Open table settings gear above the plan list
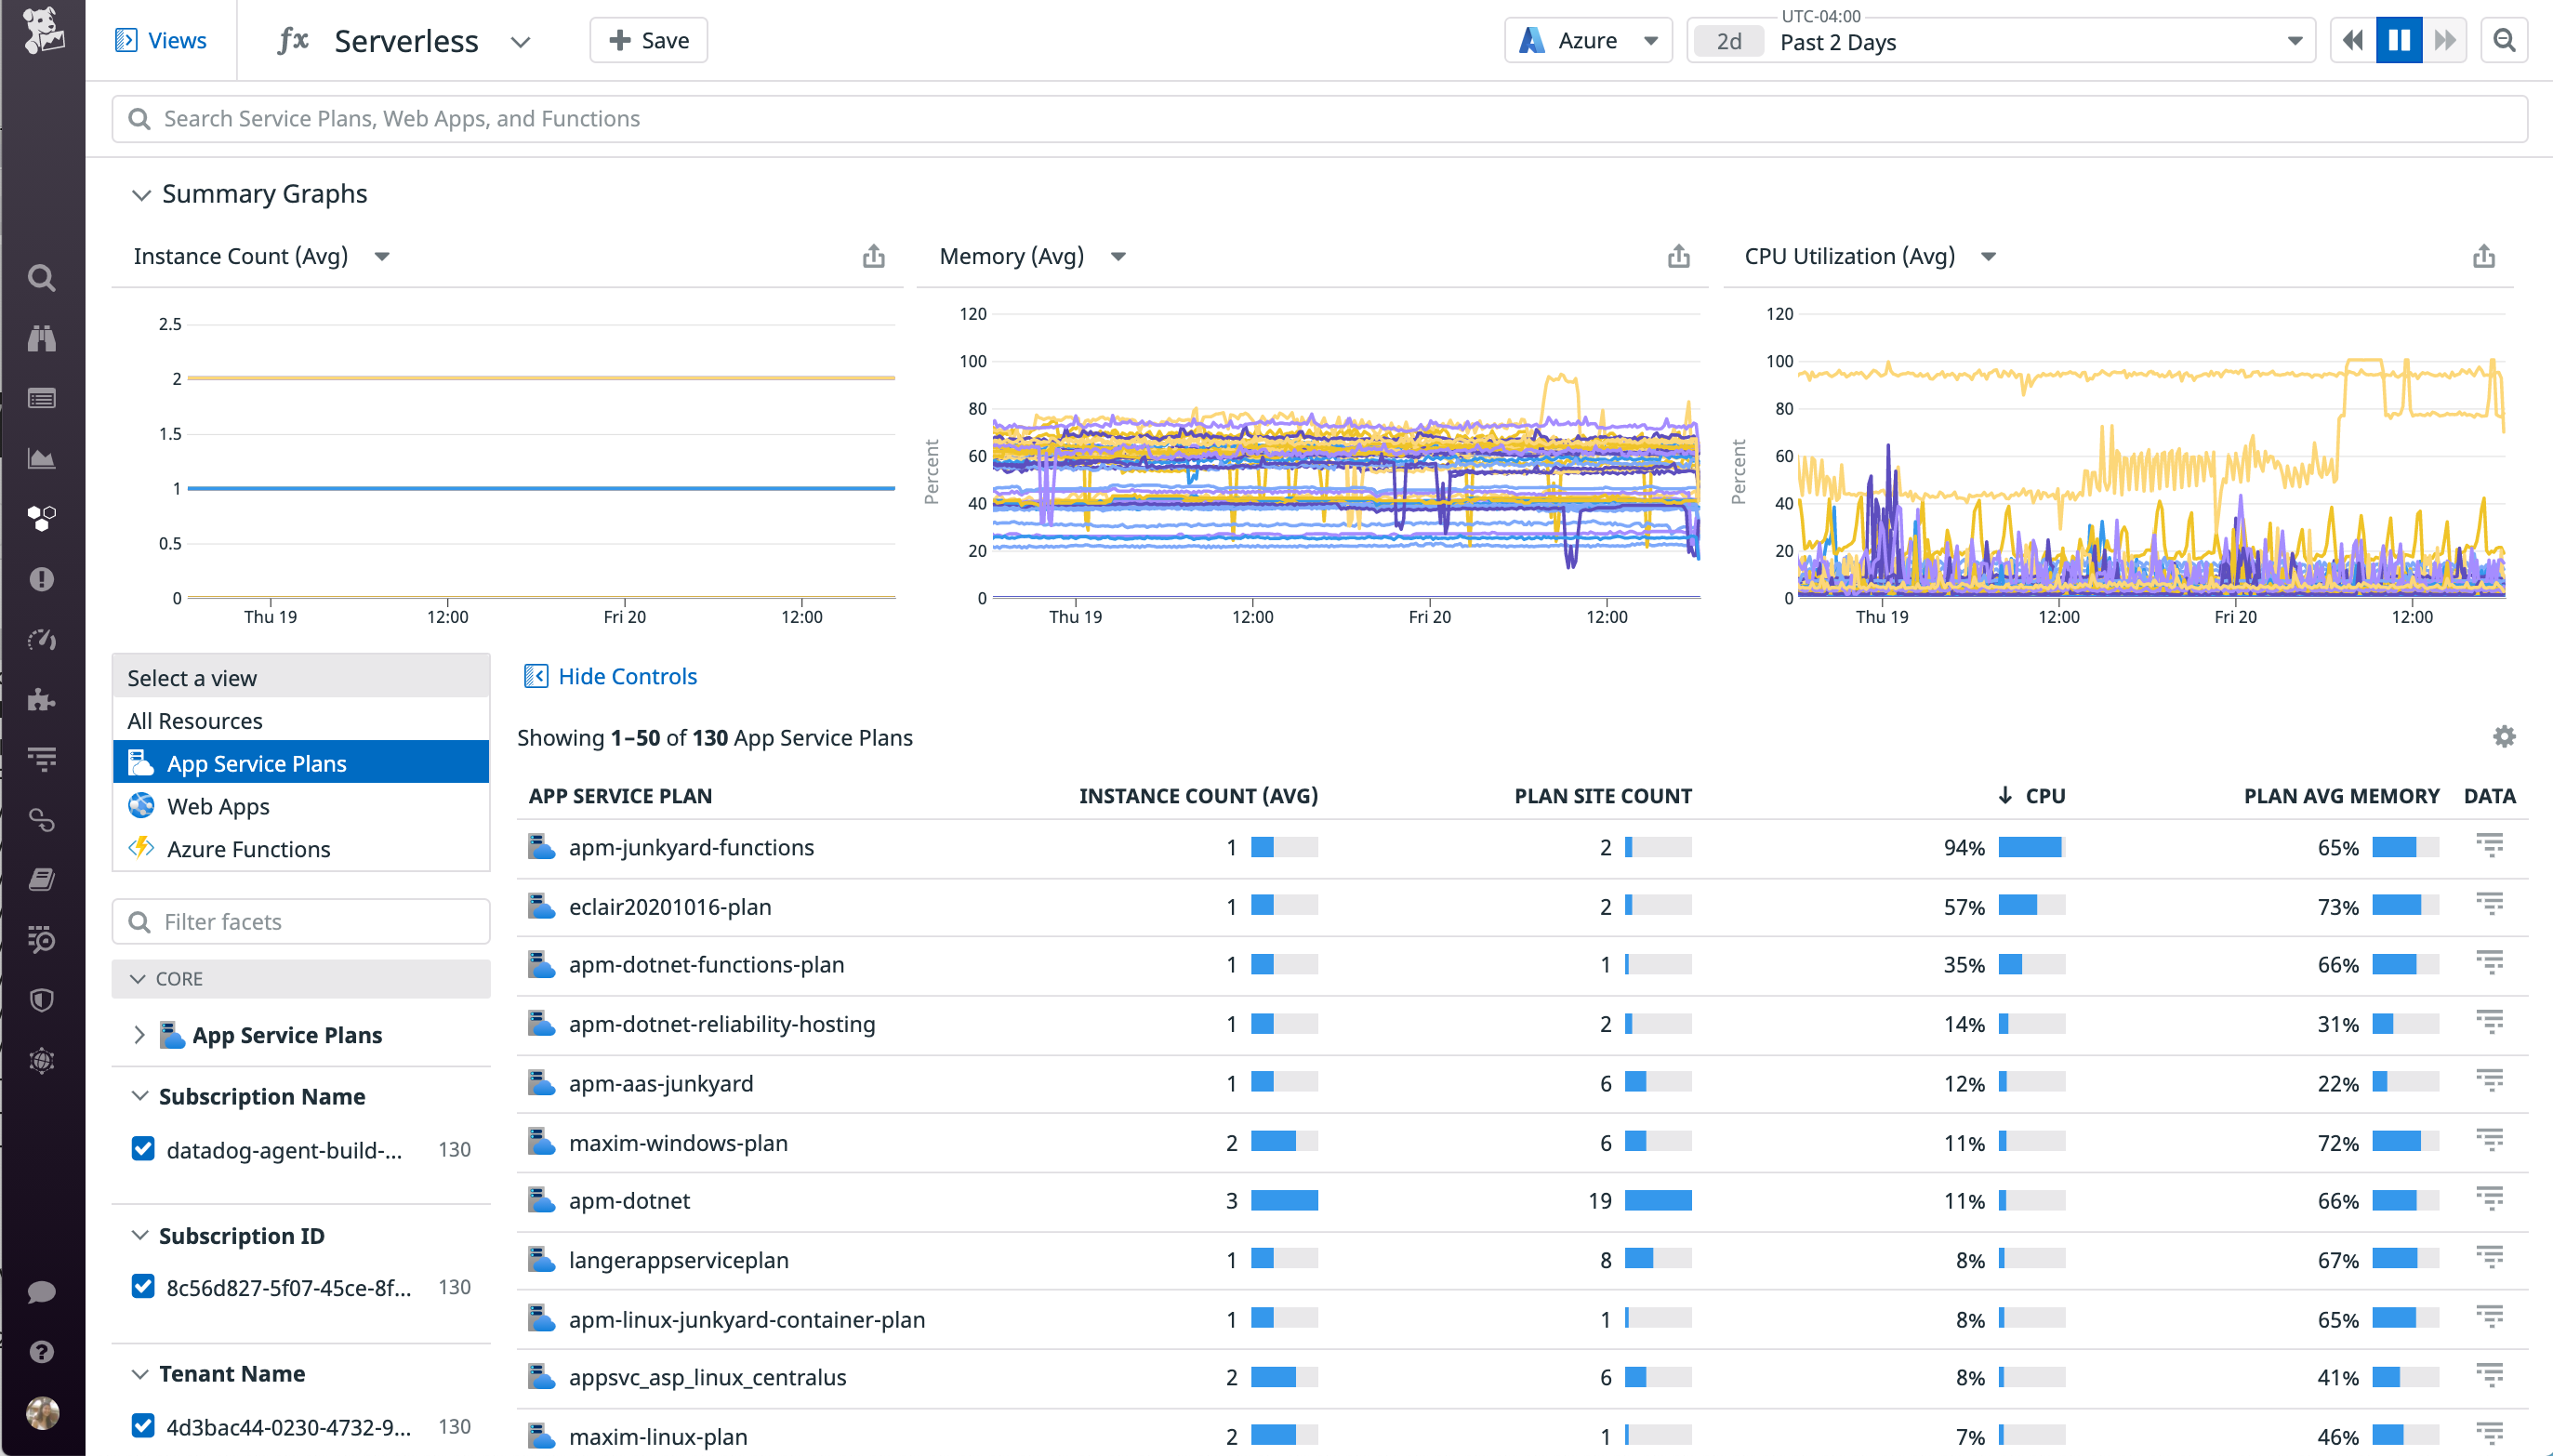Screen dimensions: 2553x1456 [x=2504, y=736]
